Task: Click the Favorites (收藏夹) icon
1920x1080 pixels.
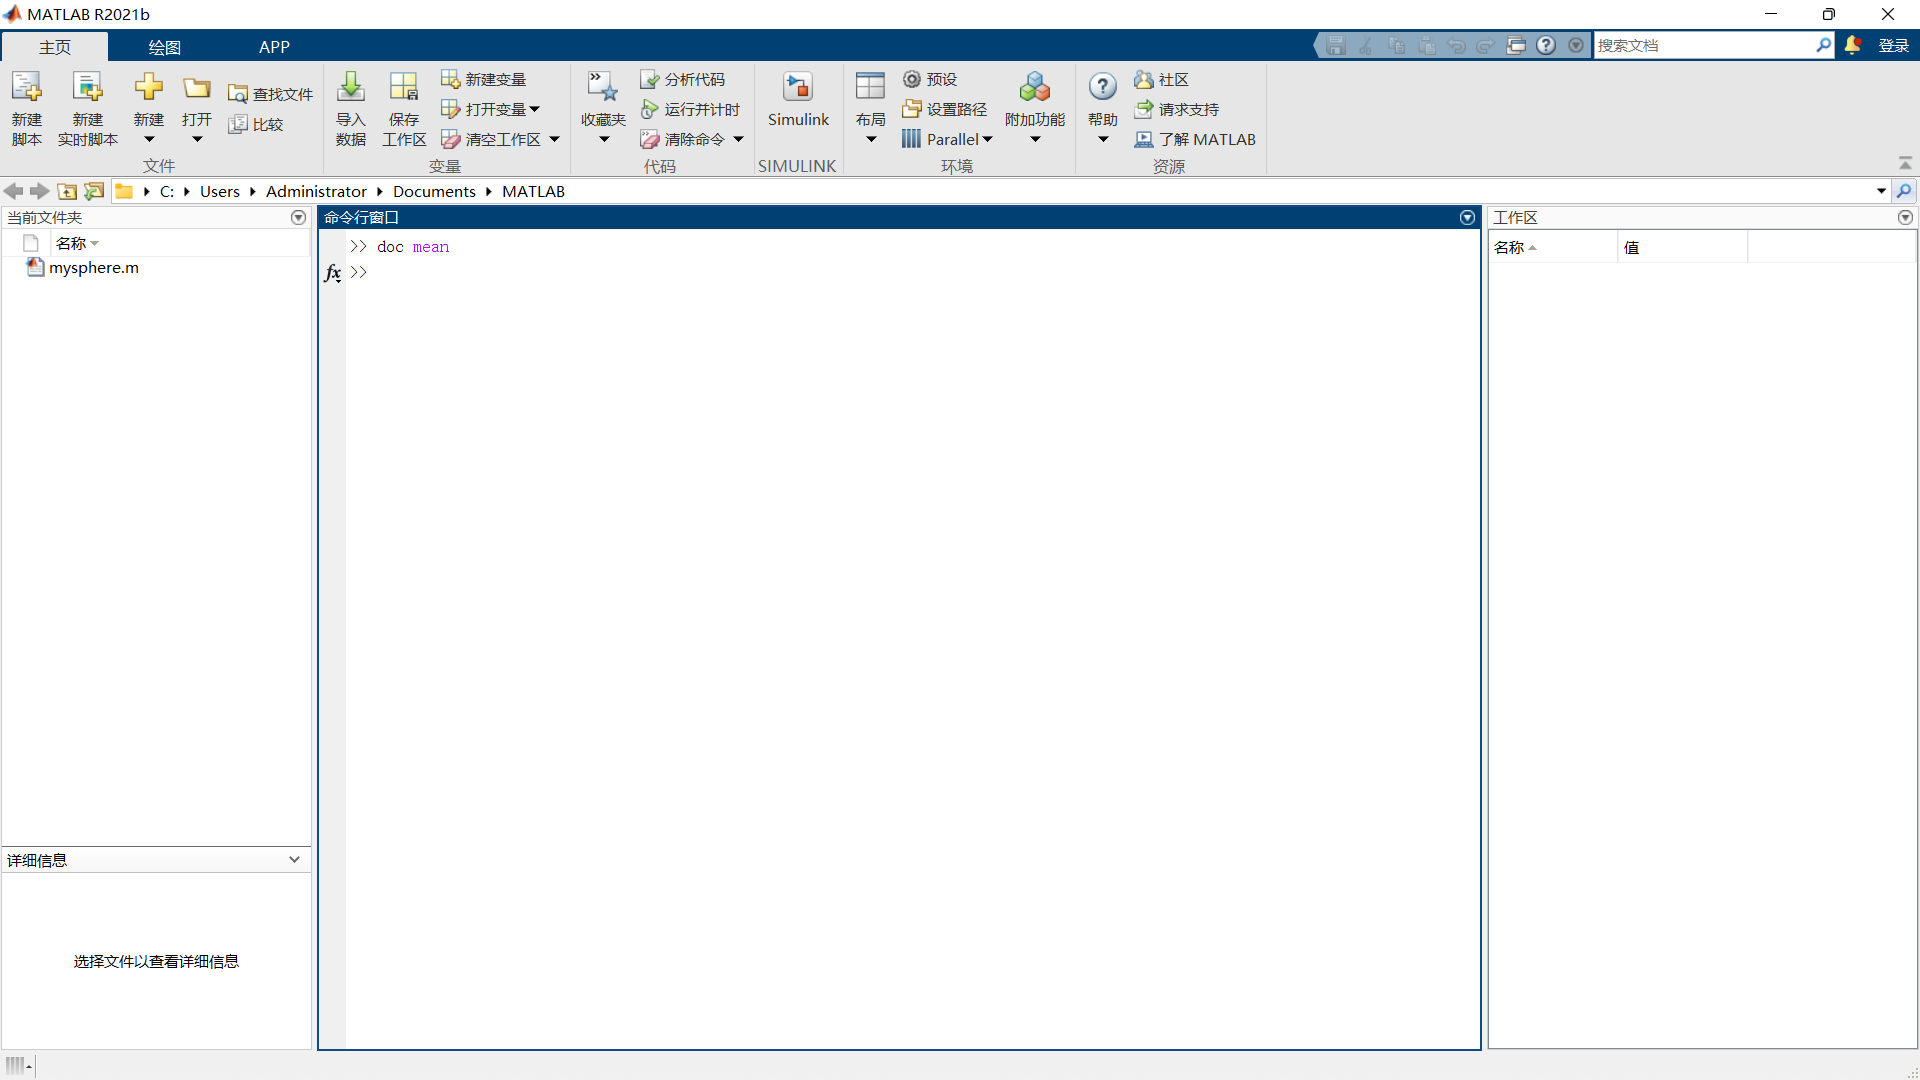Action: pos(603,87)
